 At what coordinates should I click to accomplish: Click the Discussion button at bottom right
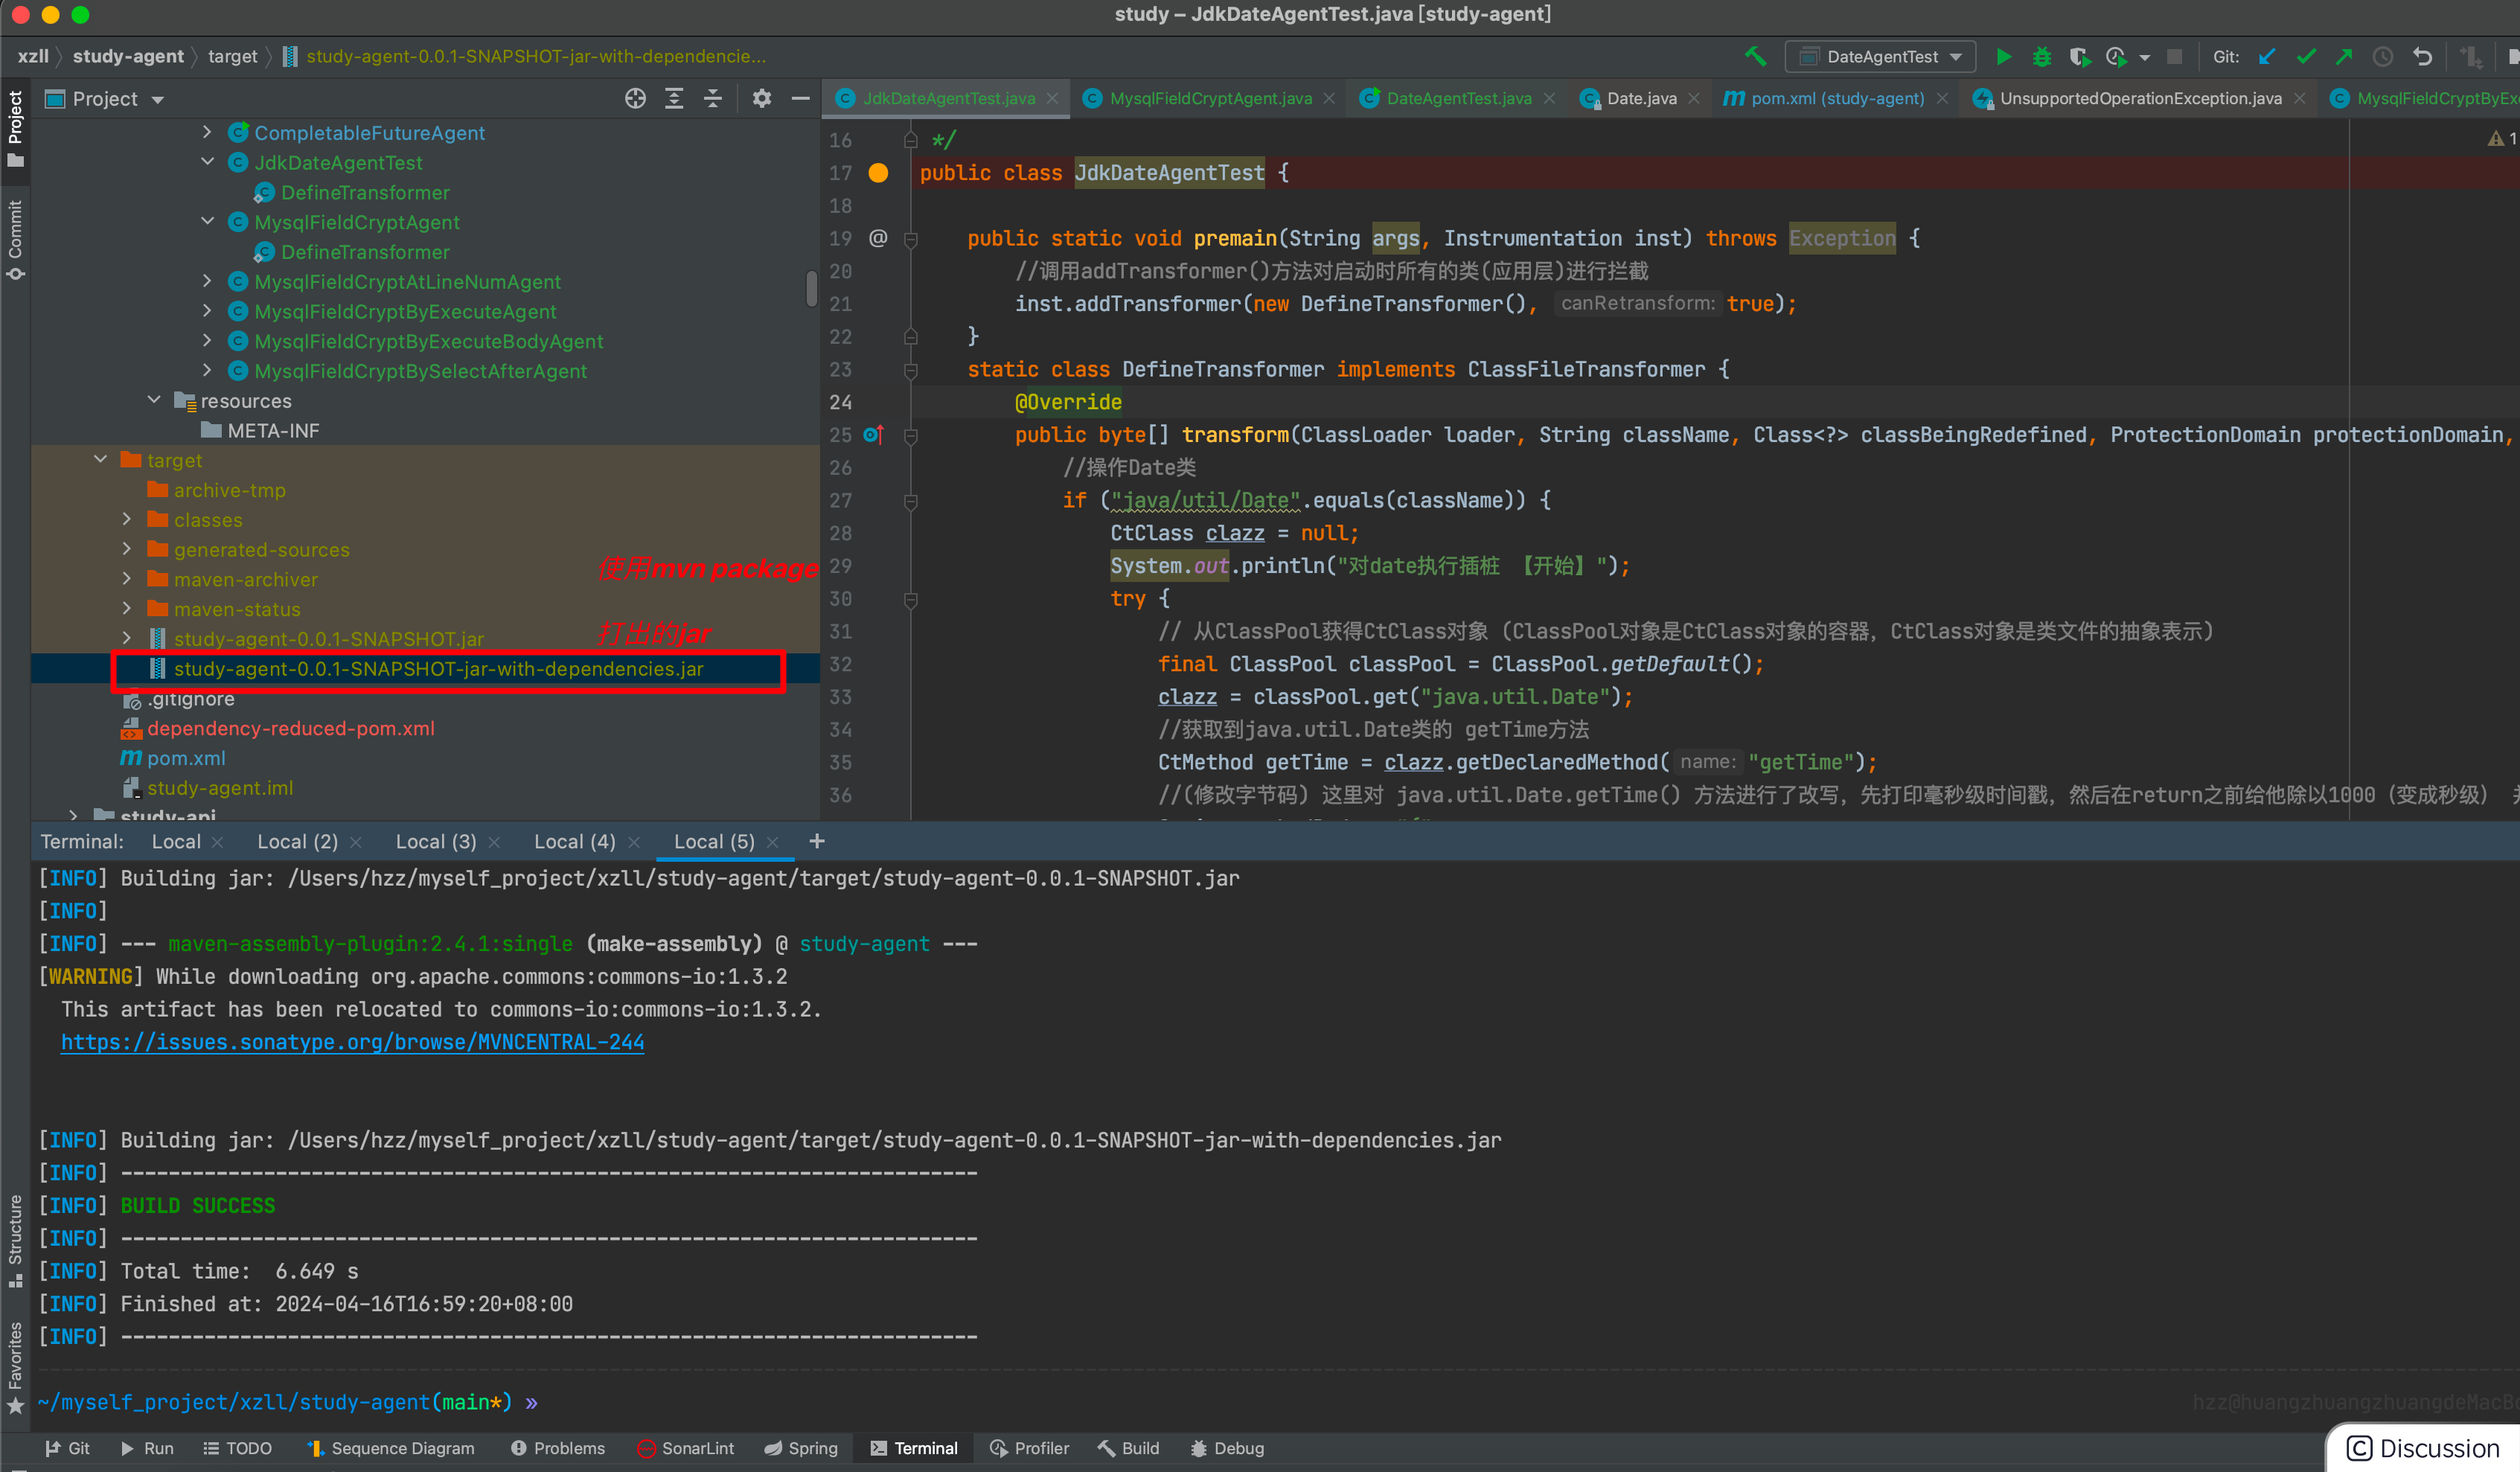[x=2424, y=1448]
